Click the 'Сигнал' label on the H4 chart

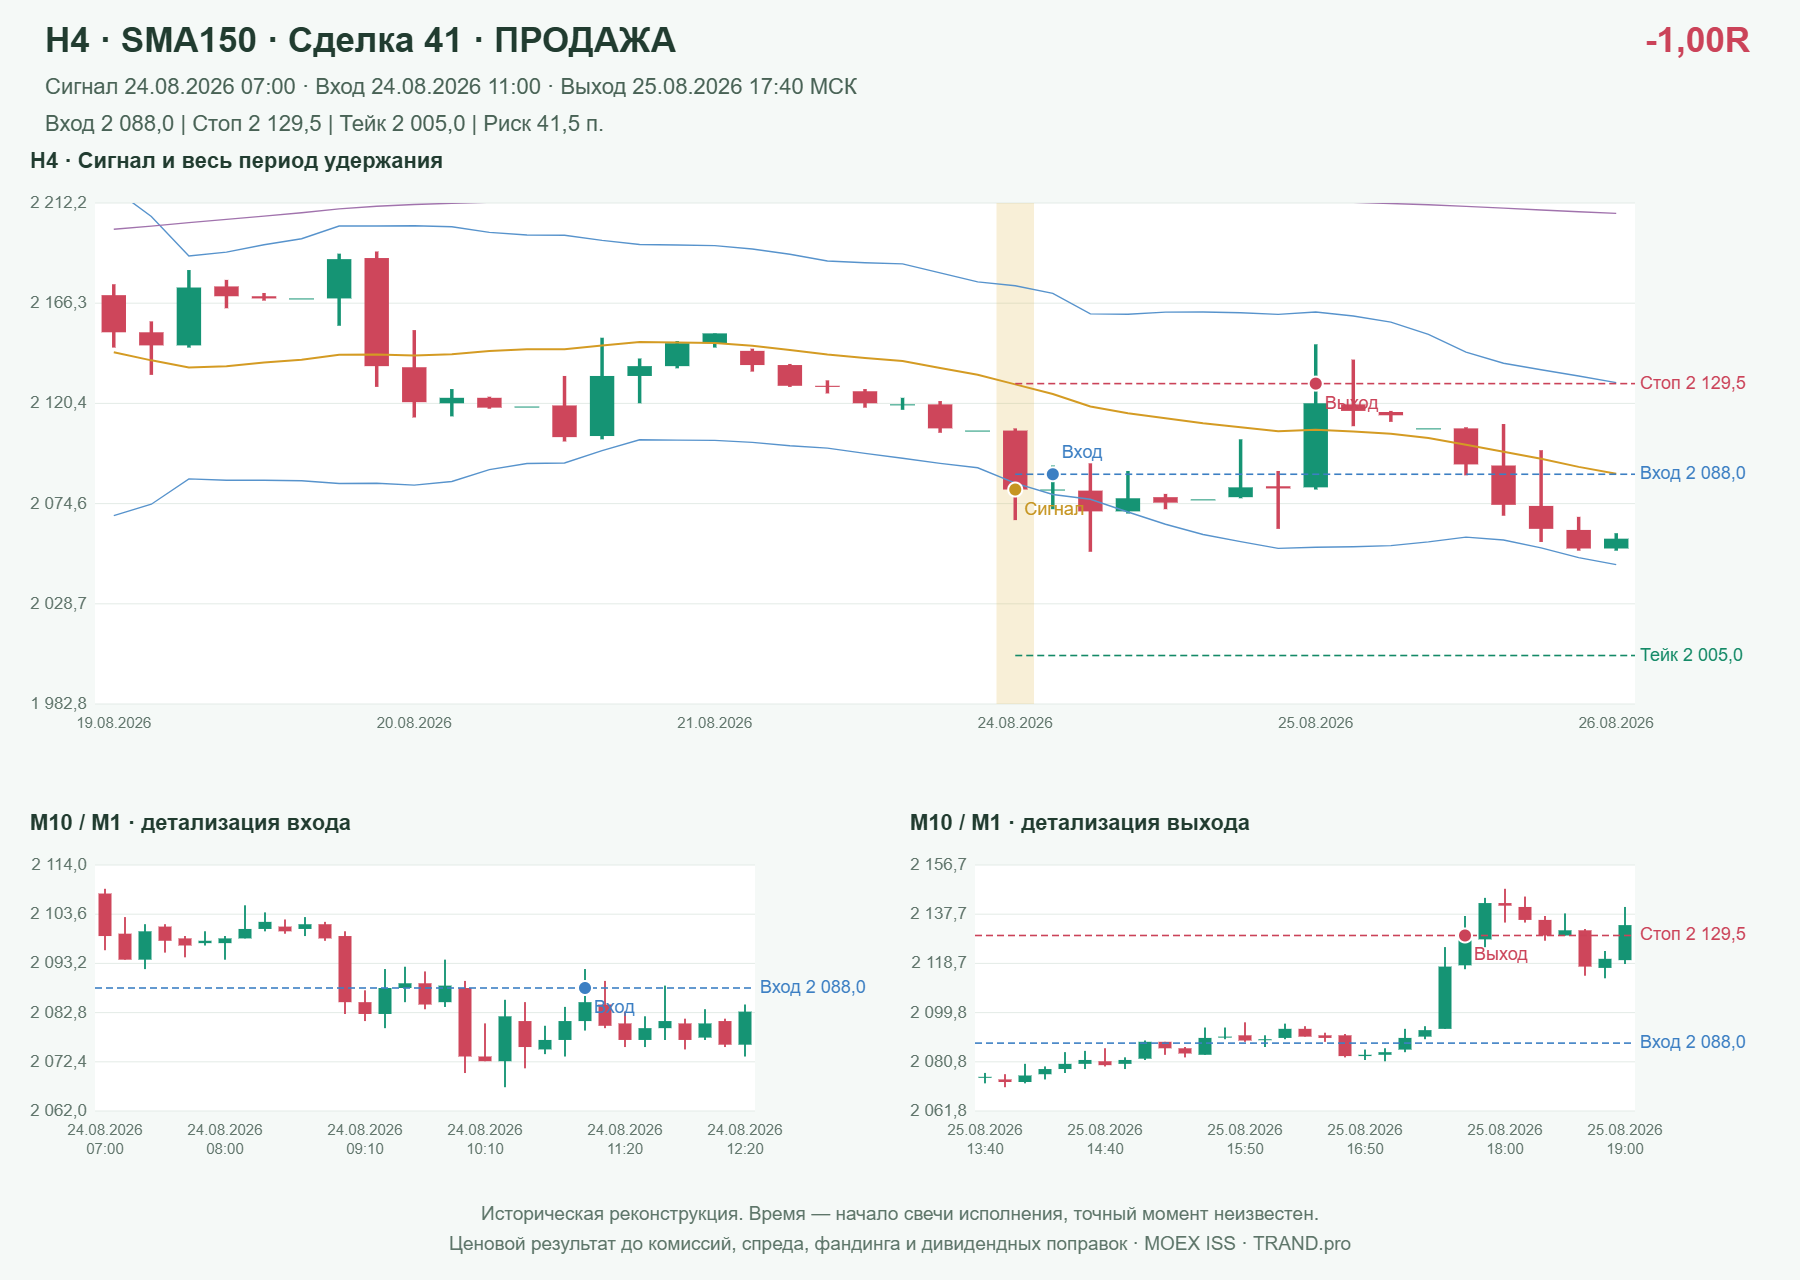click(x=1054, y=509)
